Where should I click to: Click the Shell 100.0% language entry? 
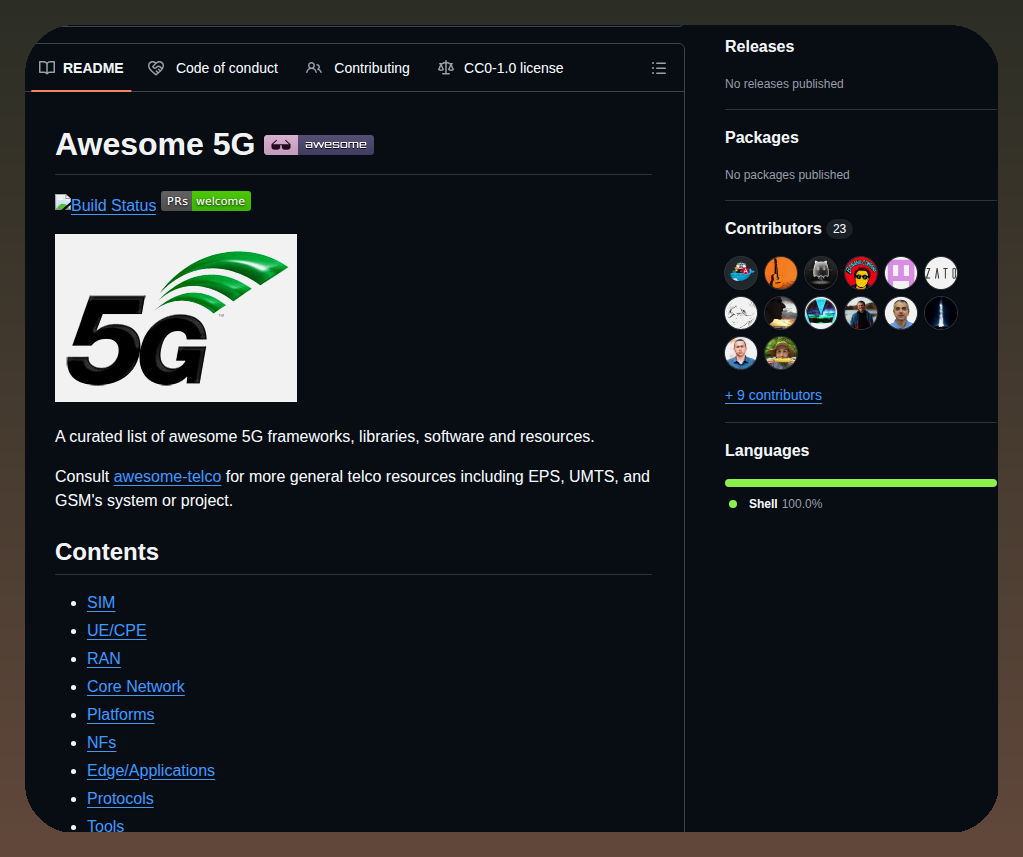coord(775,504)
